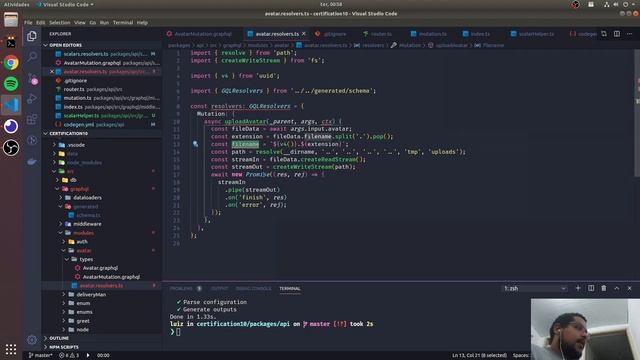Click the uploadAvatar breadcrumb segment
This screenshot has height=360, width=640.
point(451,45)
